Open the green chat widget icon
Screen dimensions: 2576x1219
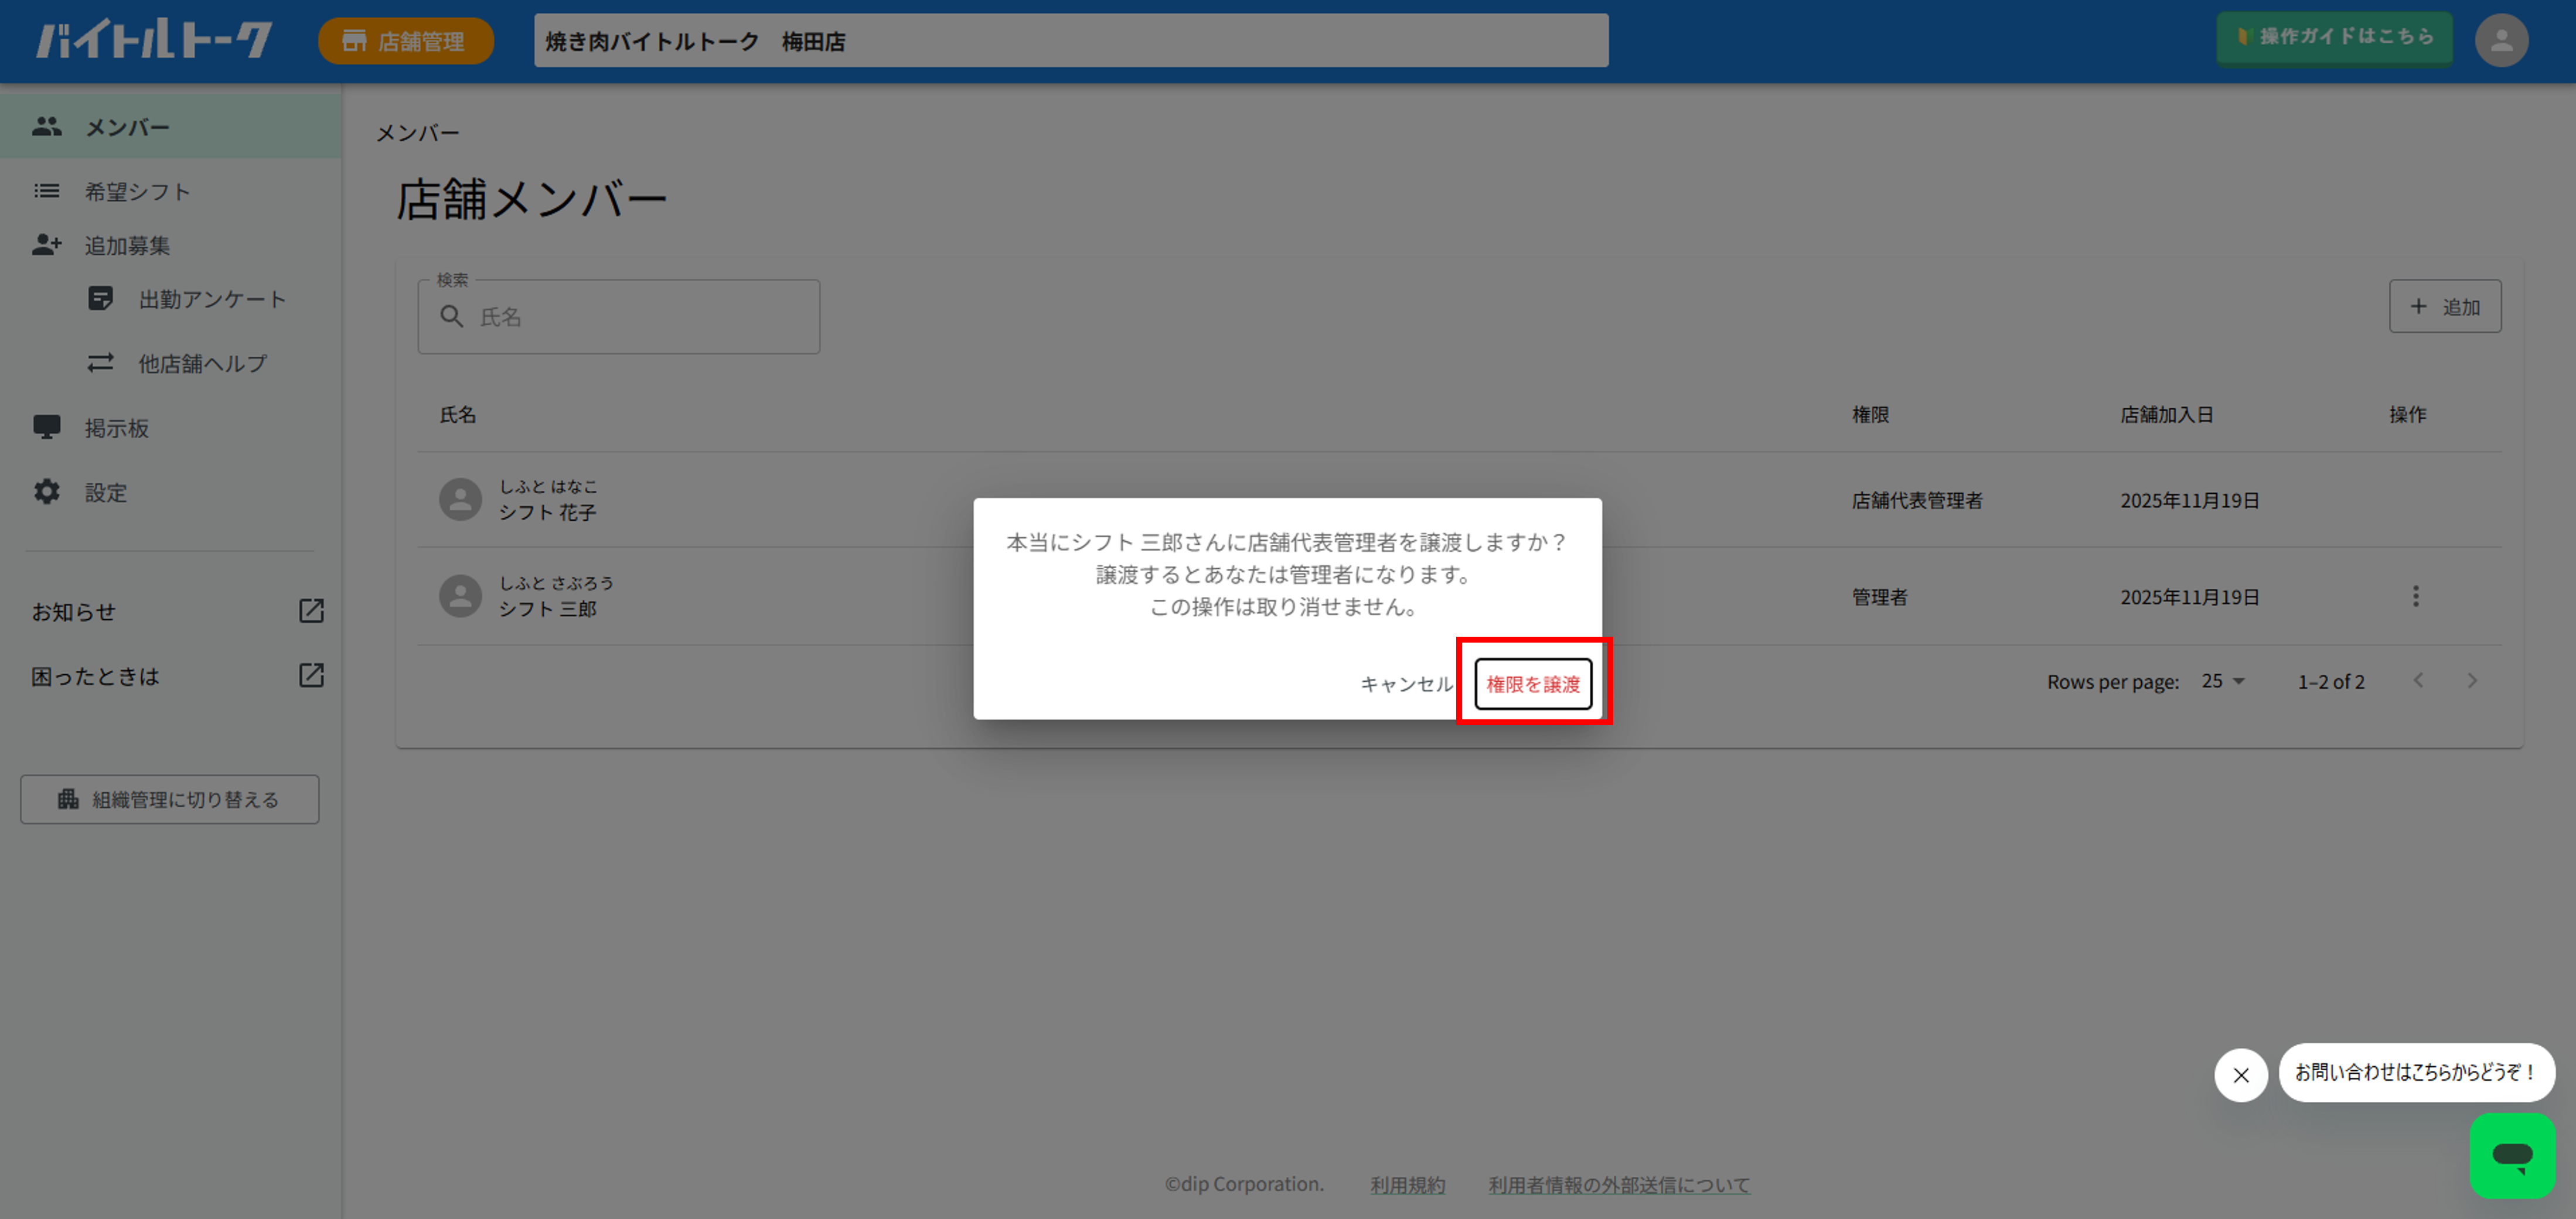(2512, 1156)
